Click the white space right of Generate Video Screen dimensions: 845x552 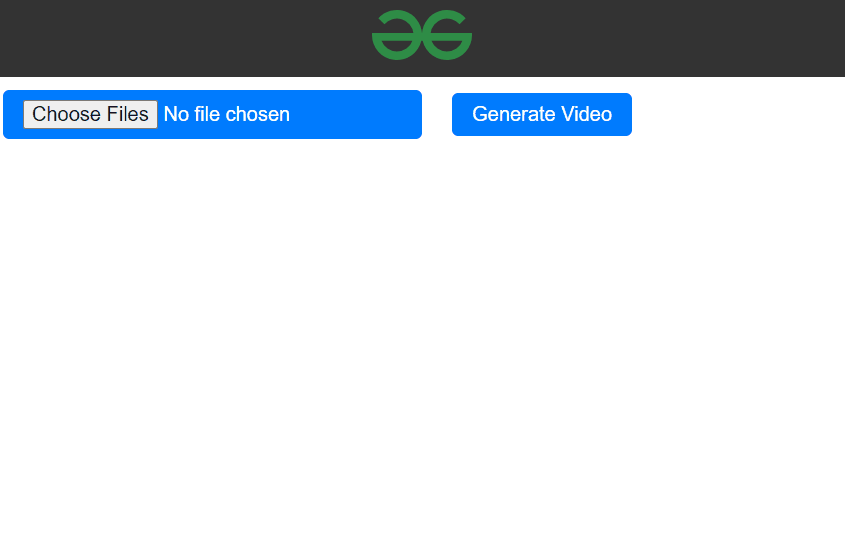738,114
